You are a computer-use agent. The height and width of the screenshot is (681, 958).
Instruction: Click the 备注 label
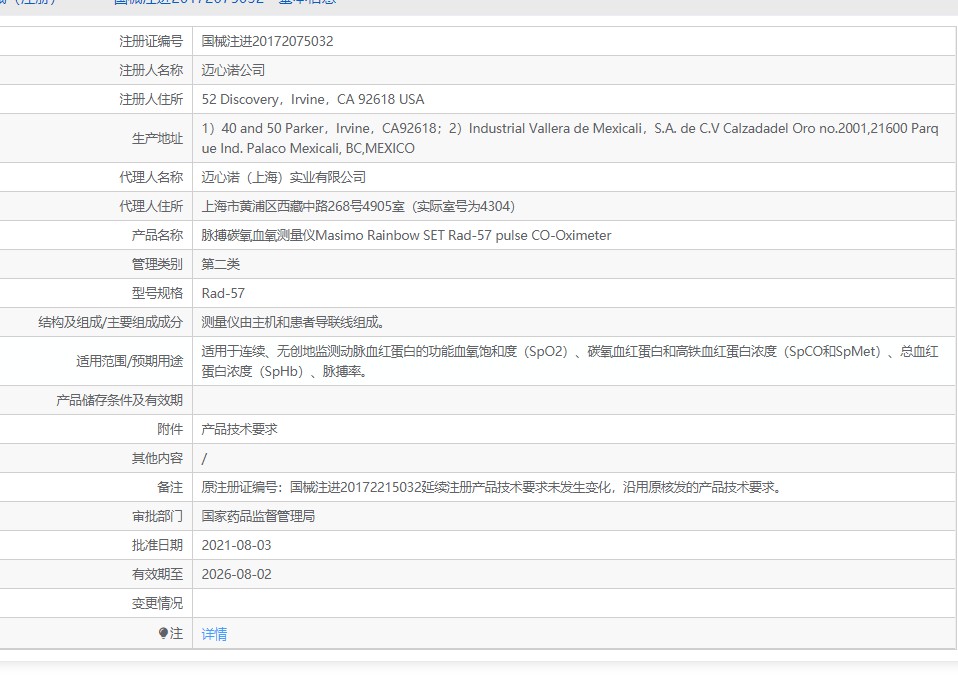pyautogui.click(x=170, y=487)
